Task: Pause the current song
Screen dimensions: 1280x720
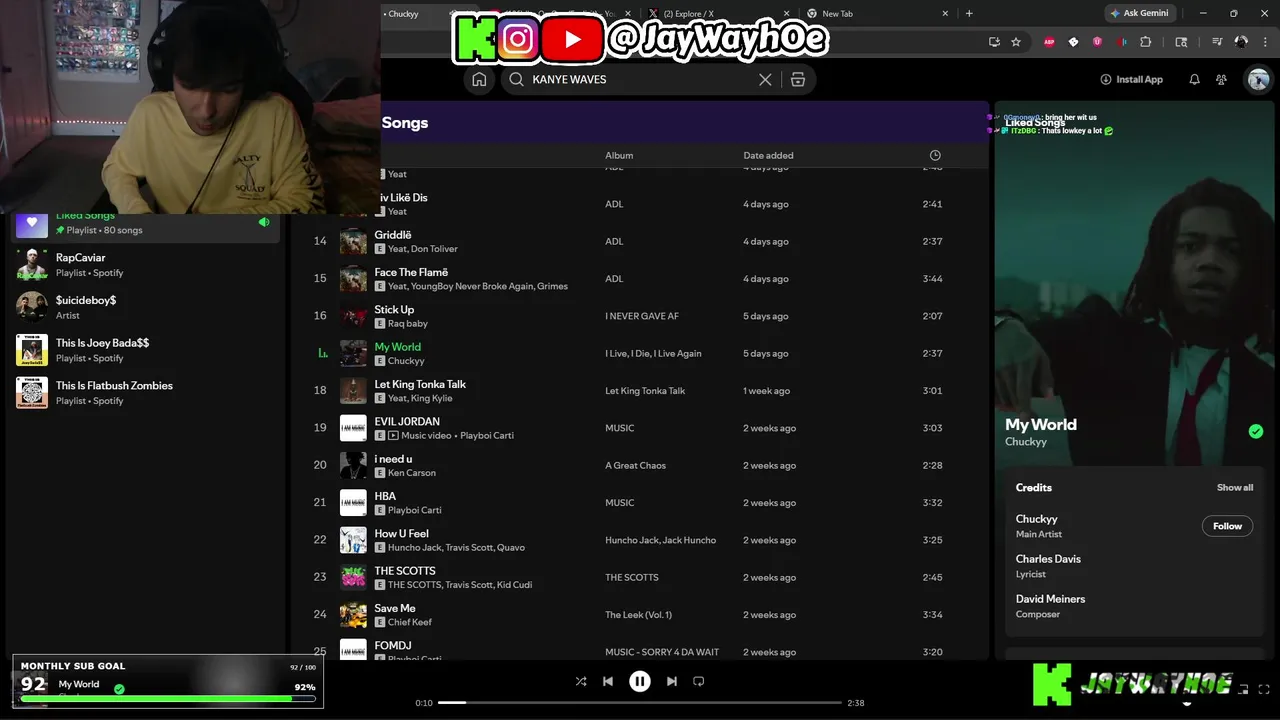Action: [640, 681]
